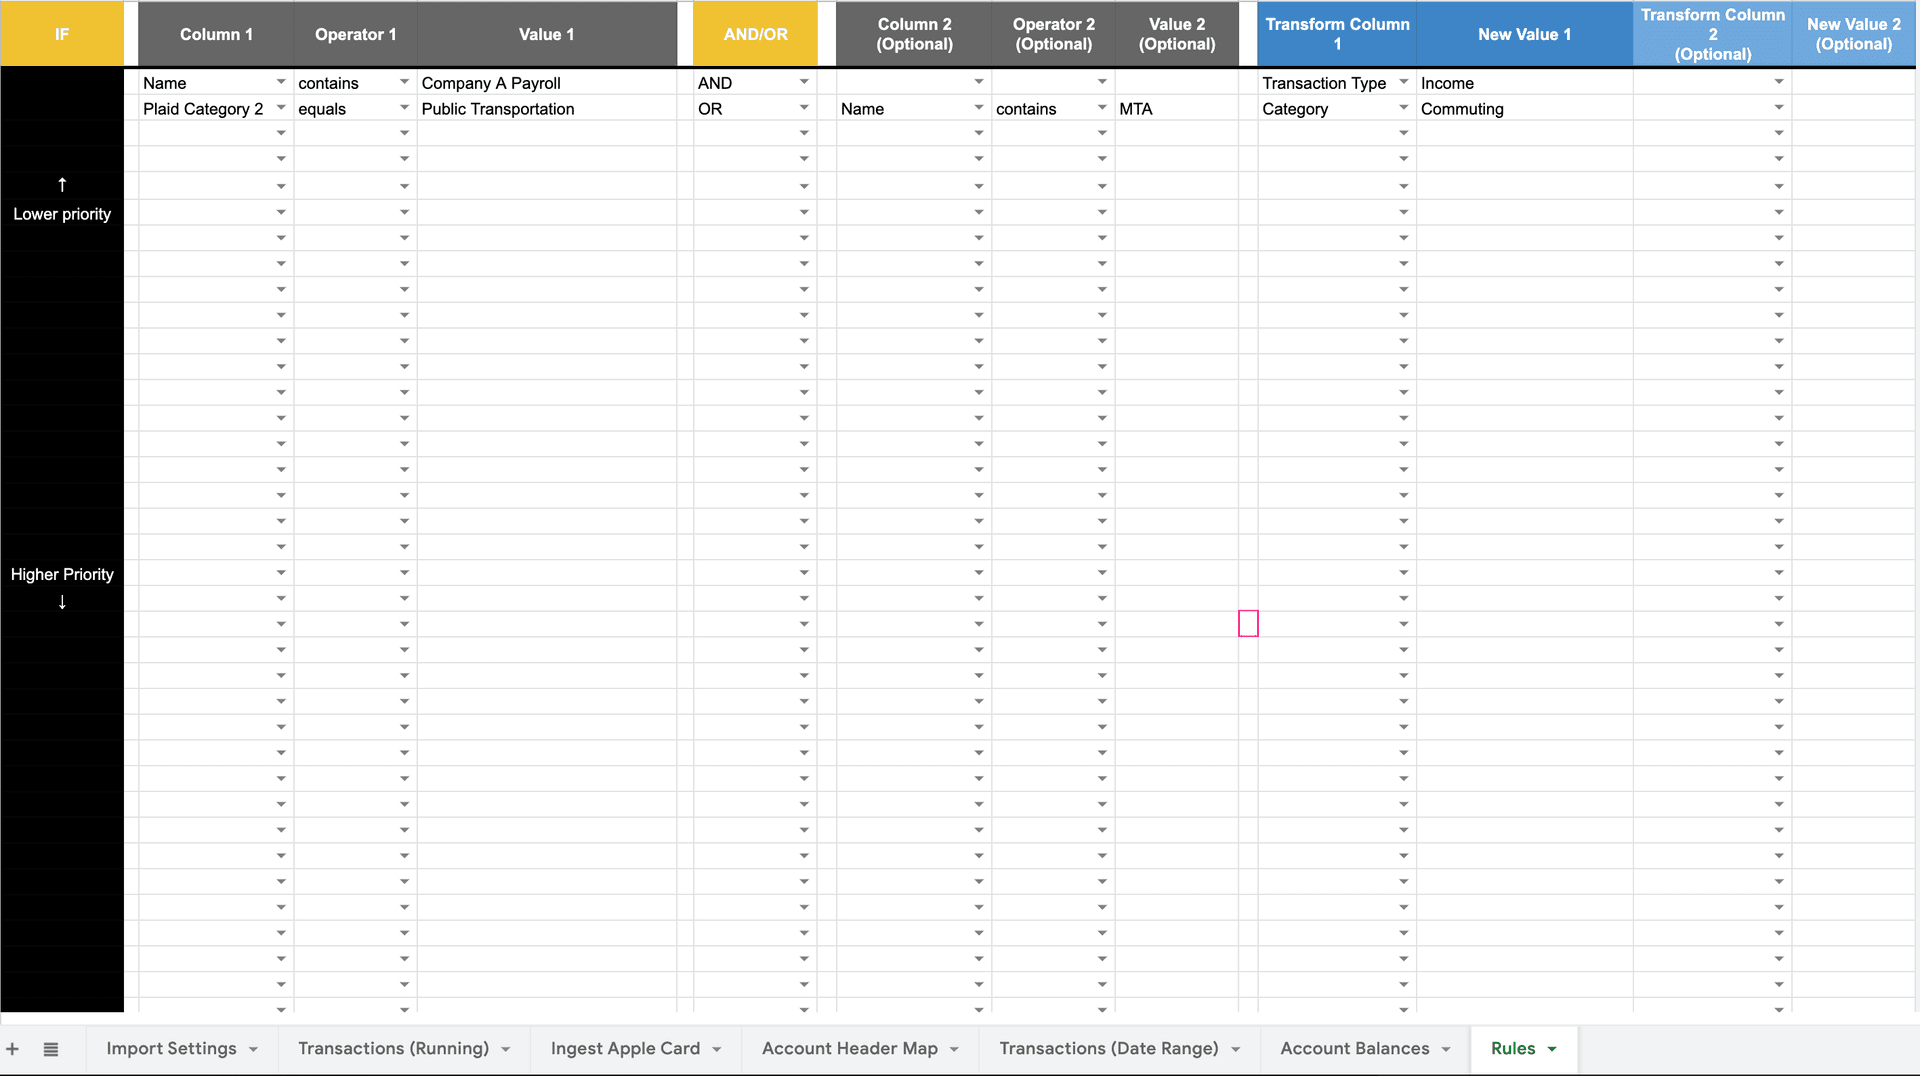Screen dimensions: 1920x1076
Task: Switch to the Transactions (Date Range) tab
Action: (1108, 1048)
